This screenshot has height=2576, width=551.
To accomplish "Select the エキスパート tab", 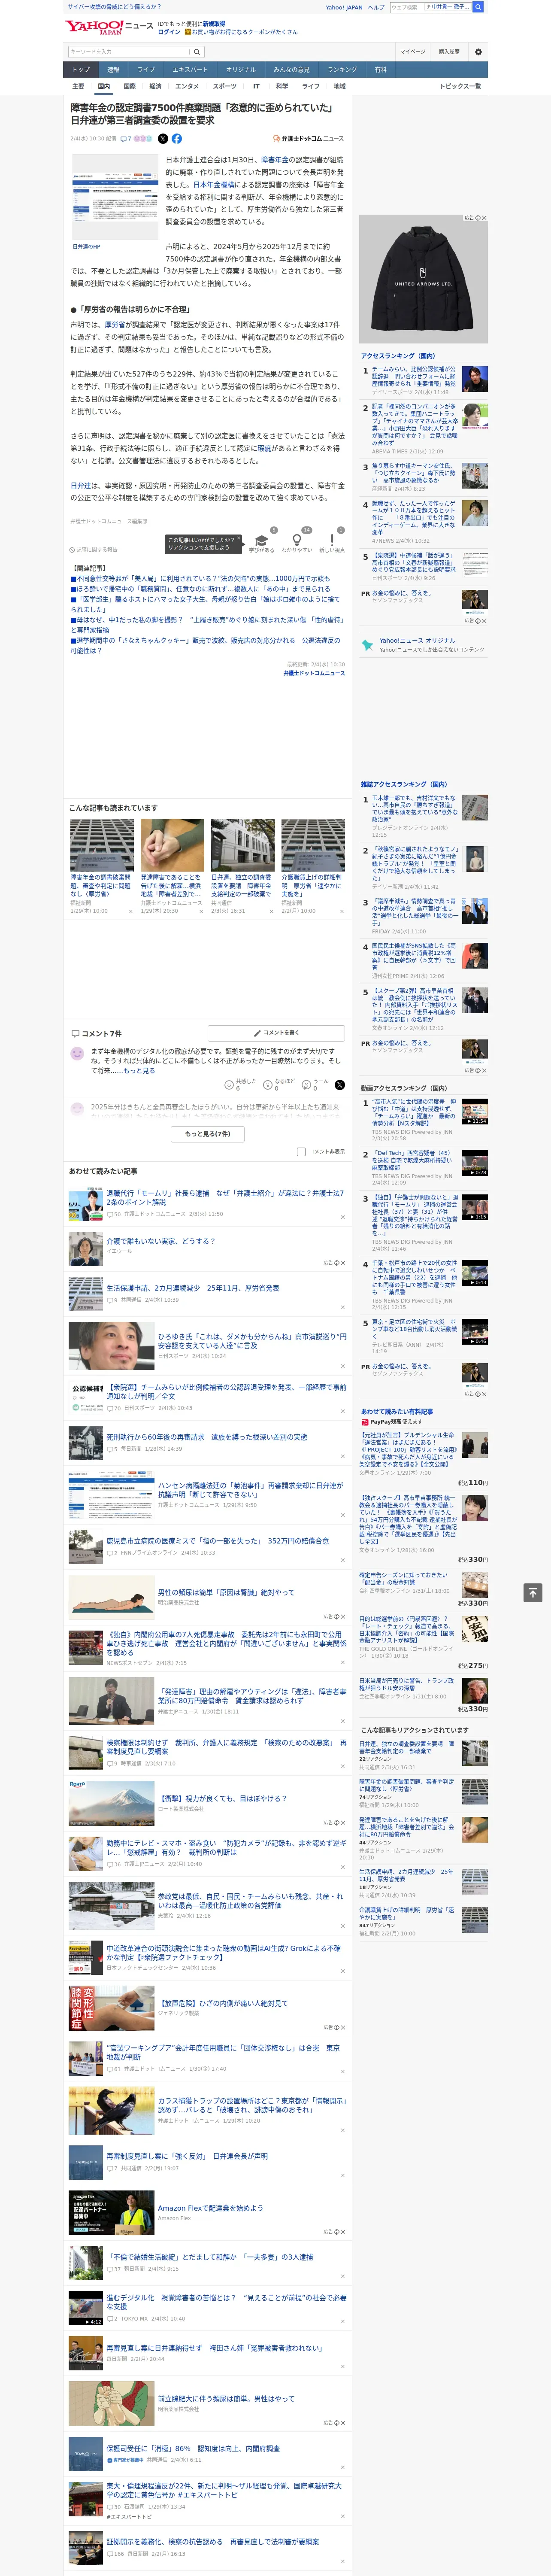I will [x=190, y=70].
